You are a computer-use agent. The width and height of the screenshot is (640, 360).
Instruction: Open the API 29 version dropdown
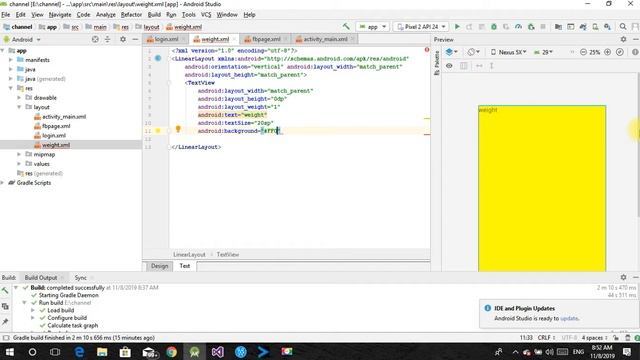pyautogui.click(x=543, y=52)
